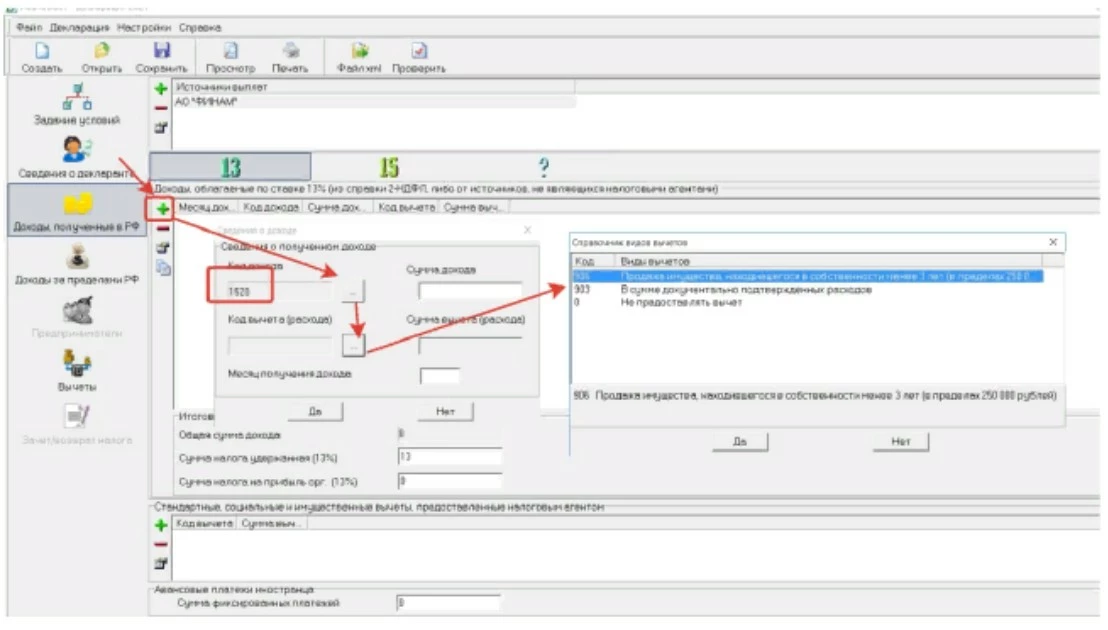
Task: Open the Код вычета lookup button
Action: [354, 344]
